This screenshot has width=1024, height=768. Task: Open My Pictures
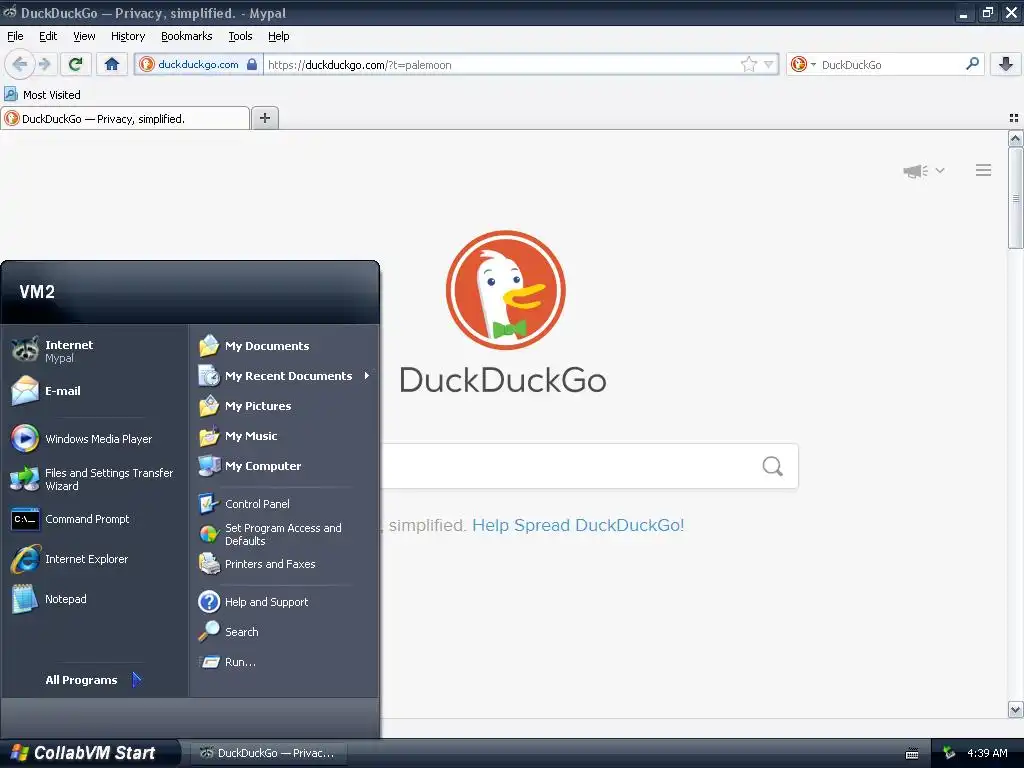[x=285, y=406]
